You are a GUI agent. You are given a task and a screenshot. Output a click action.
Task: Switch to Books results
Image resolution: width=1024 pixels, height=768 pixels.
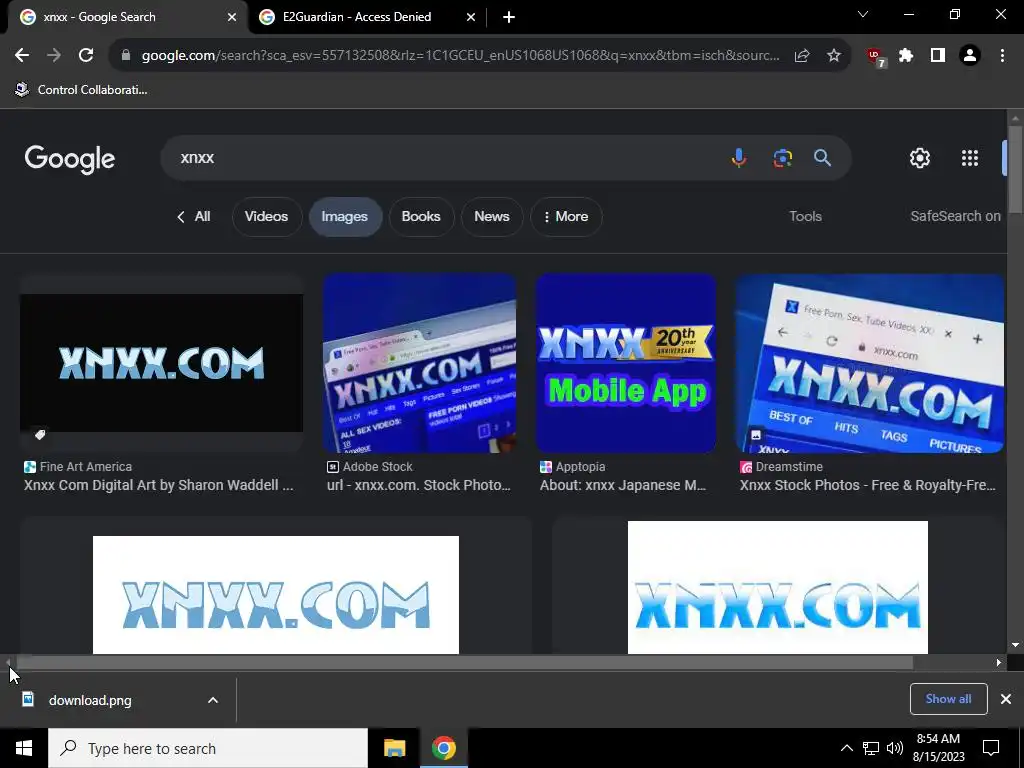[x=421, y=217]
